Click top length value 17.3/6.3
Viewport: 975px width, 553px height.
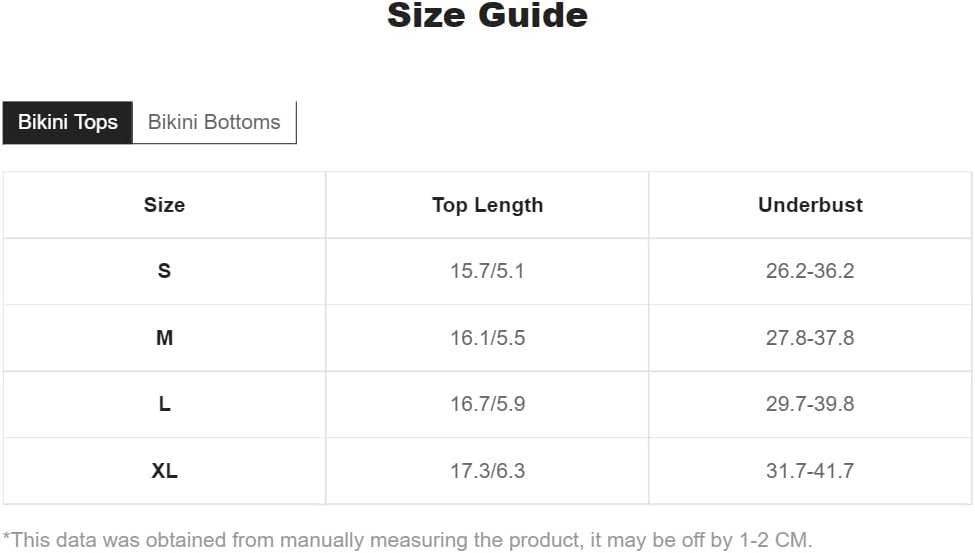(487, 471)
